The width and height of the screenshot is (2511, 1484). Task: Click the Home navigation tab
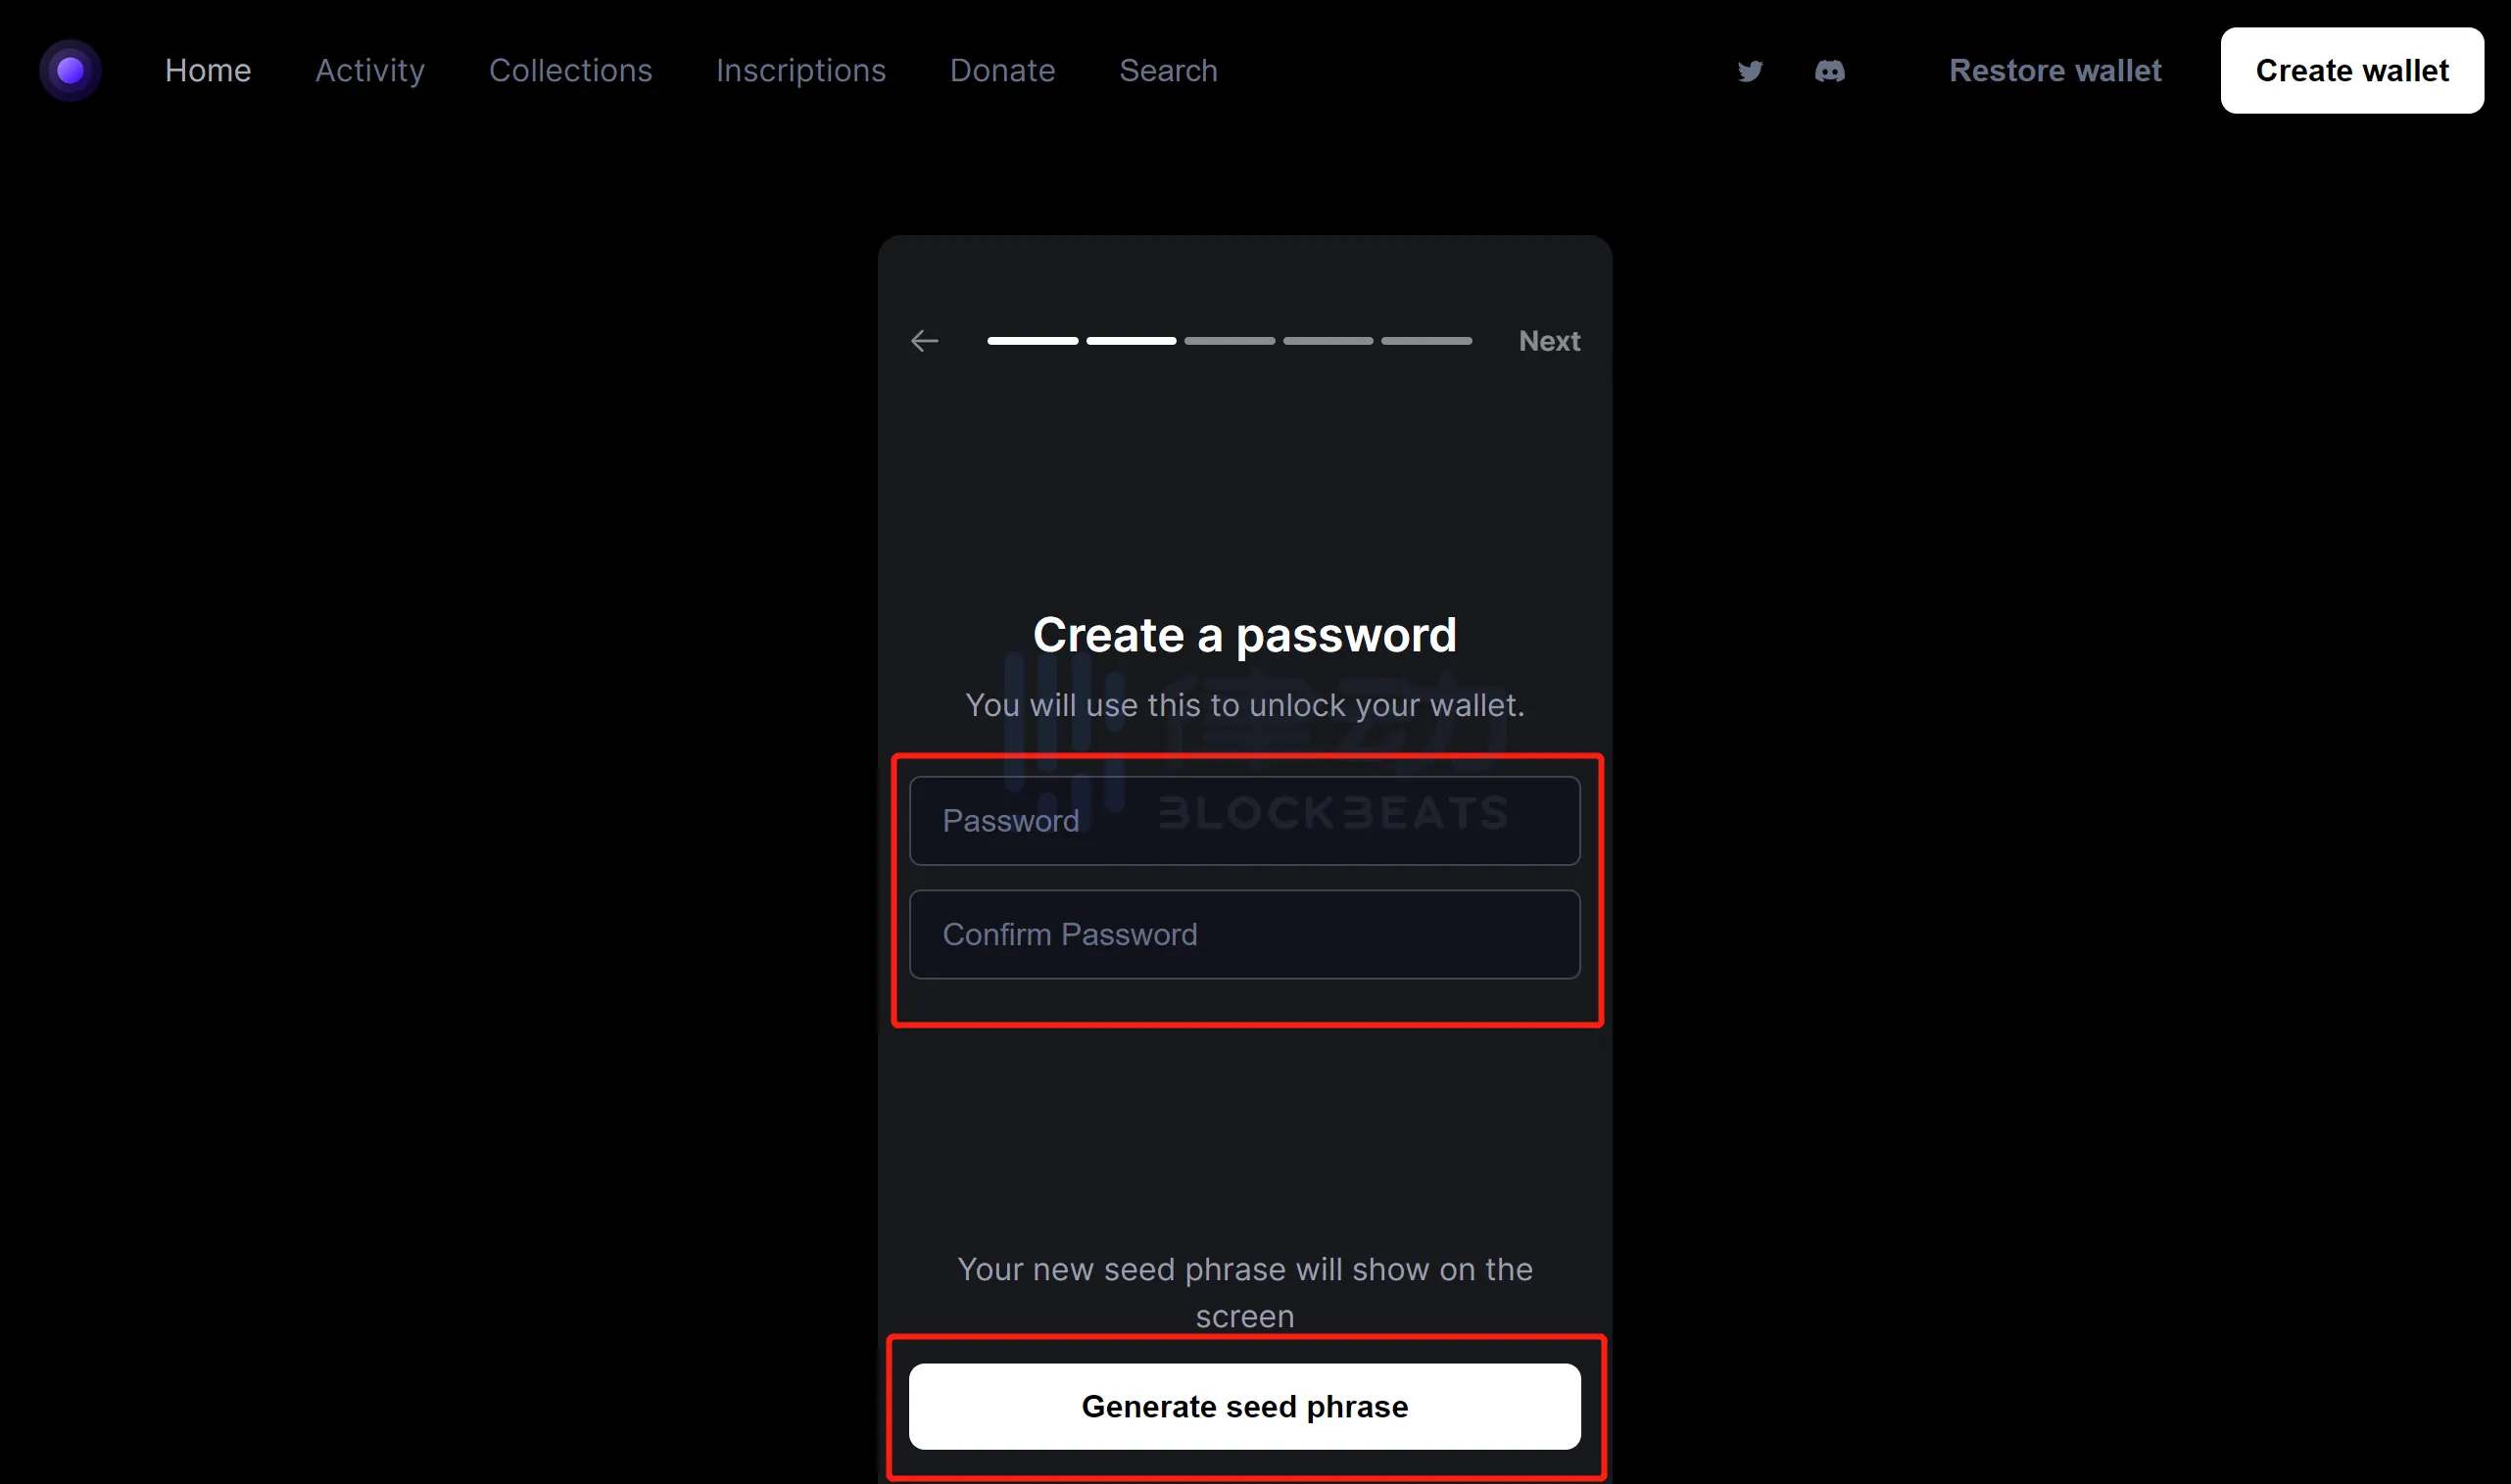[209, 71]
